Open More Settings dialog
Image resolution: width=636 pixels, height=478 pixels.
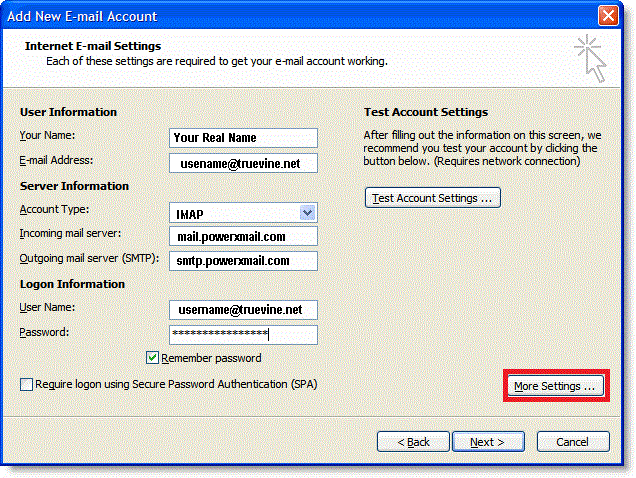tap(555, 386)
